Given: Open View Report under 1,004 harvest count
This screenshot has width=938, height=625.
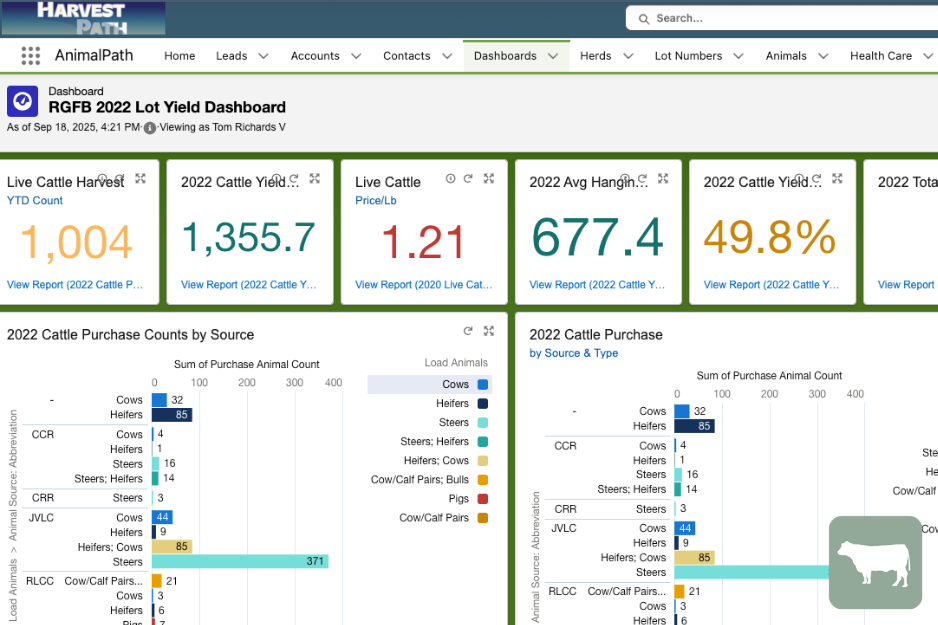Looking at the screenshot, I should 75,285.
